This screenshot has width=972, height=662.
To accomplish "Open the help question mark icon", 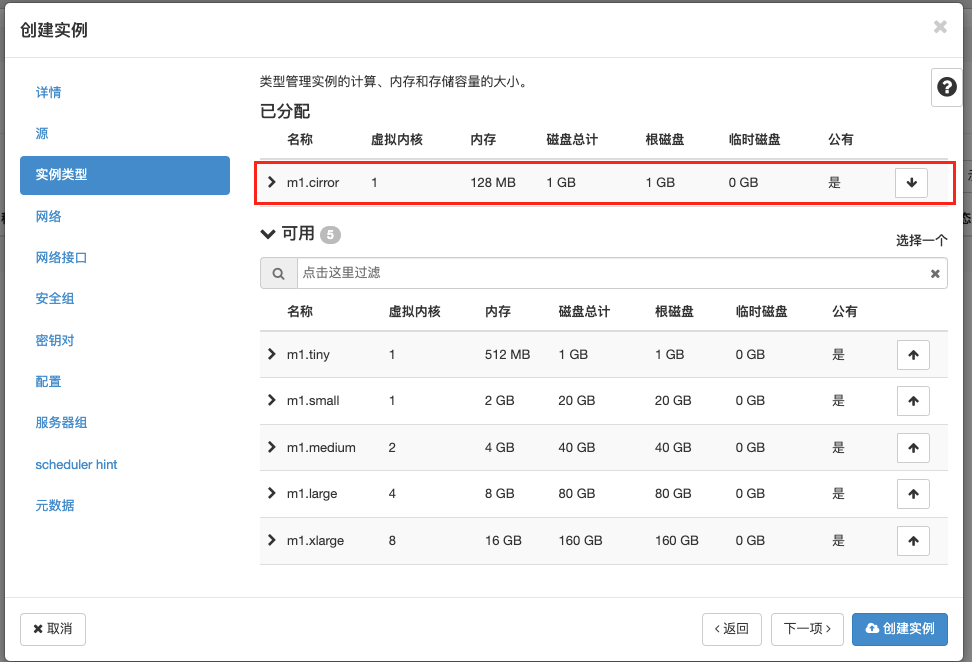I will [946, 87].
